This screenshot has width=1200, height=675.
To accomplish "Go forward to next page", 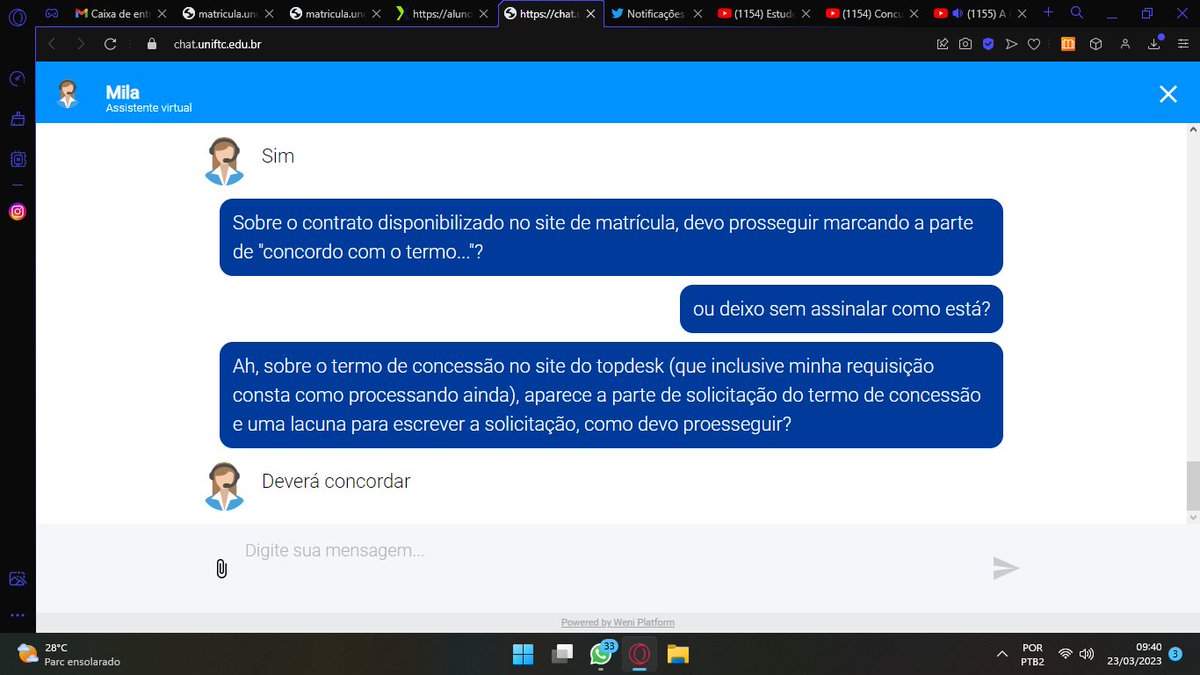I will [81, 44].
